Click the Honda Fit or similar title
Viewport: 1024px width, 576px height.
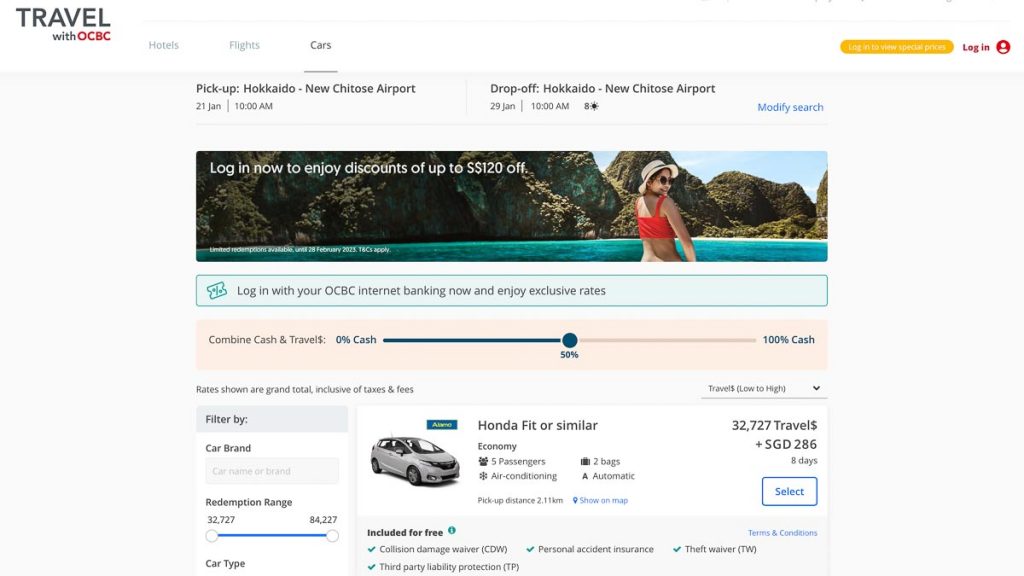click(537, 425)
